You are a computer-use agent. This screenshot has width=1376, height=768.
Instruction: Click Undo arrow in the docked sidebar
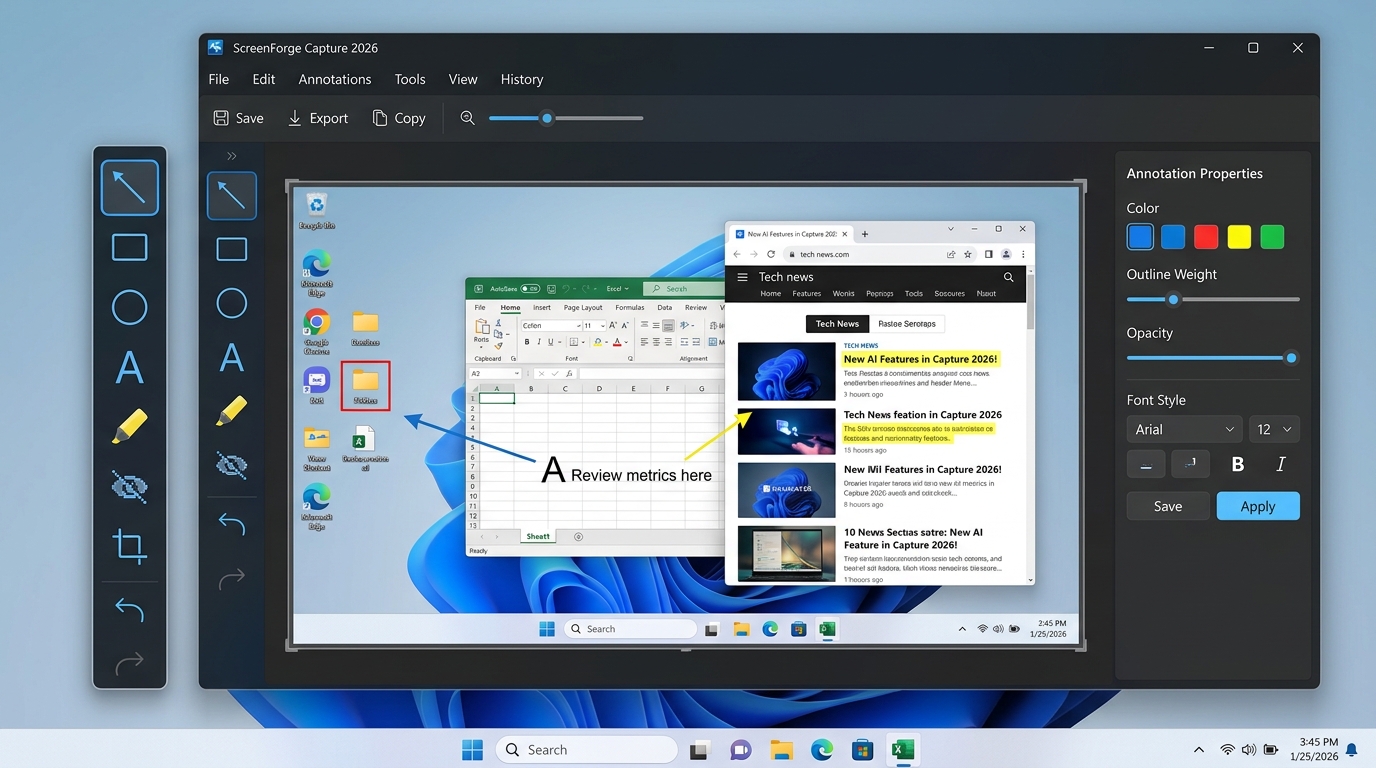[232, 524]
